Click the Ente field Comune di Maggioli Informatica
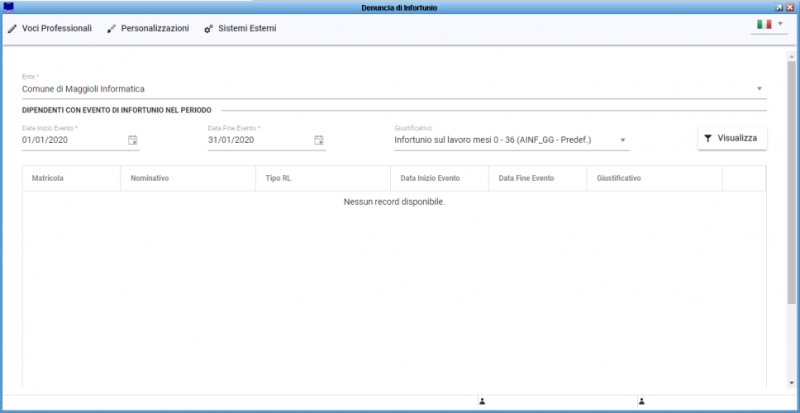The image size is (800, 413). [x=394, y=89]
